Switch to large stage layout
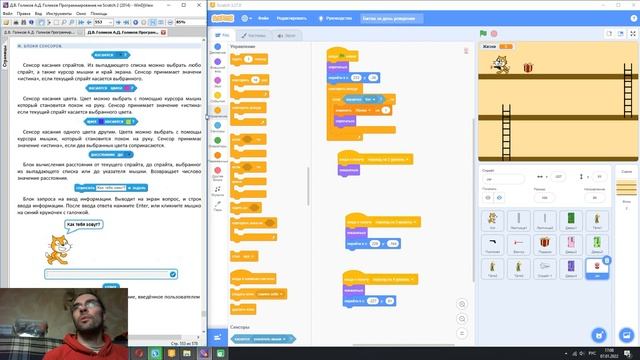 tap(620, 33)
